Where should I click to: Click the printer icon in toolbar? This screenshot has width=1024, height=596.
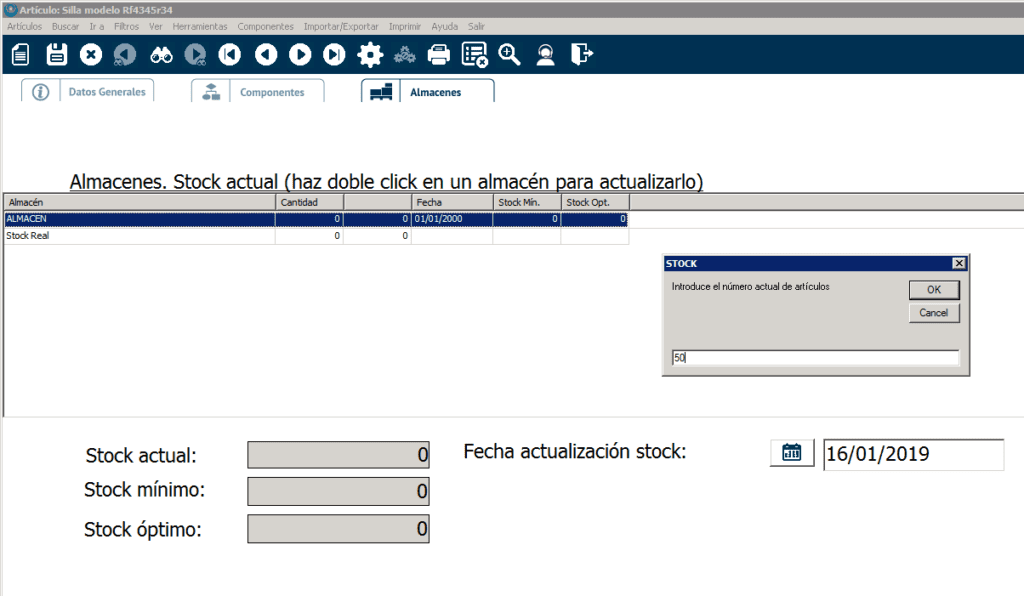click(439, 55)
